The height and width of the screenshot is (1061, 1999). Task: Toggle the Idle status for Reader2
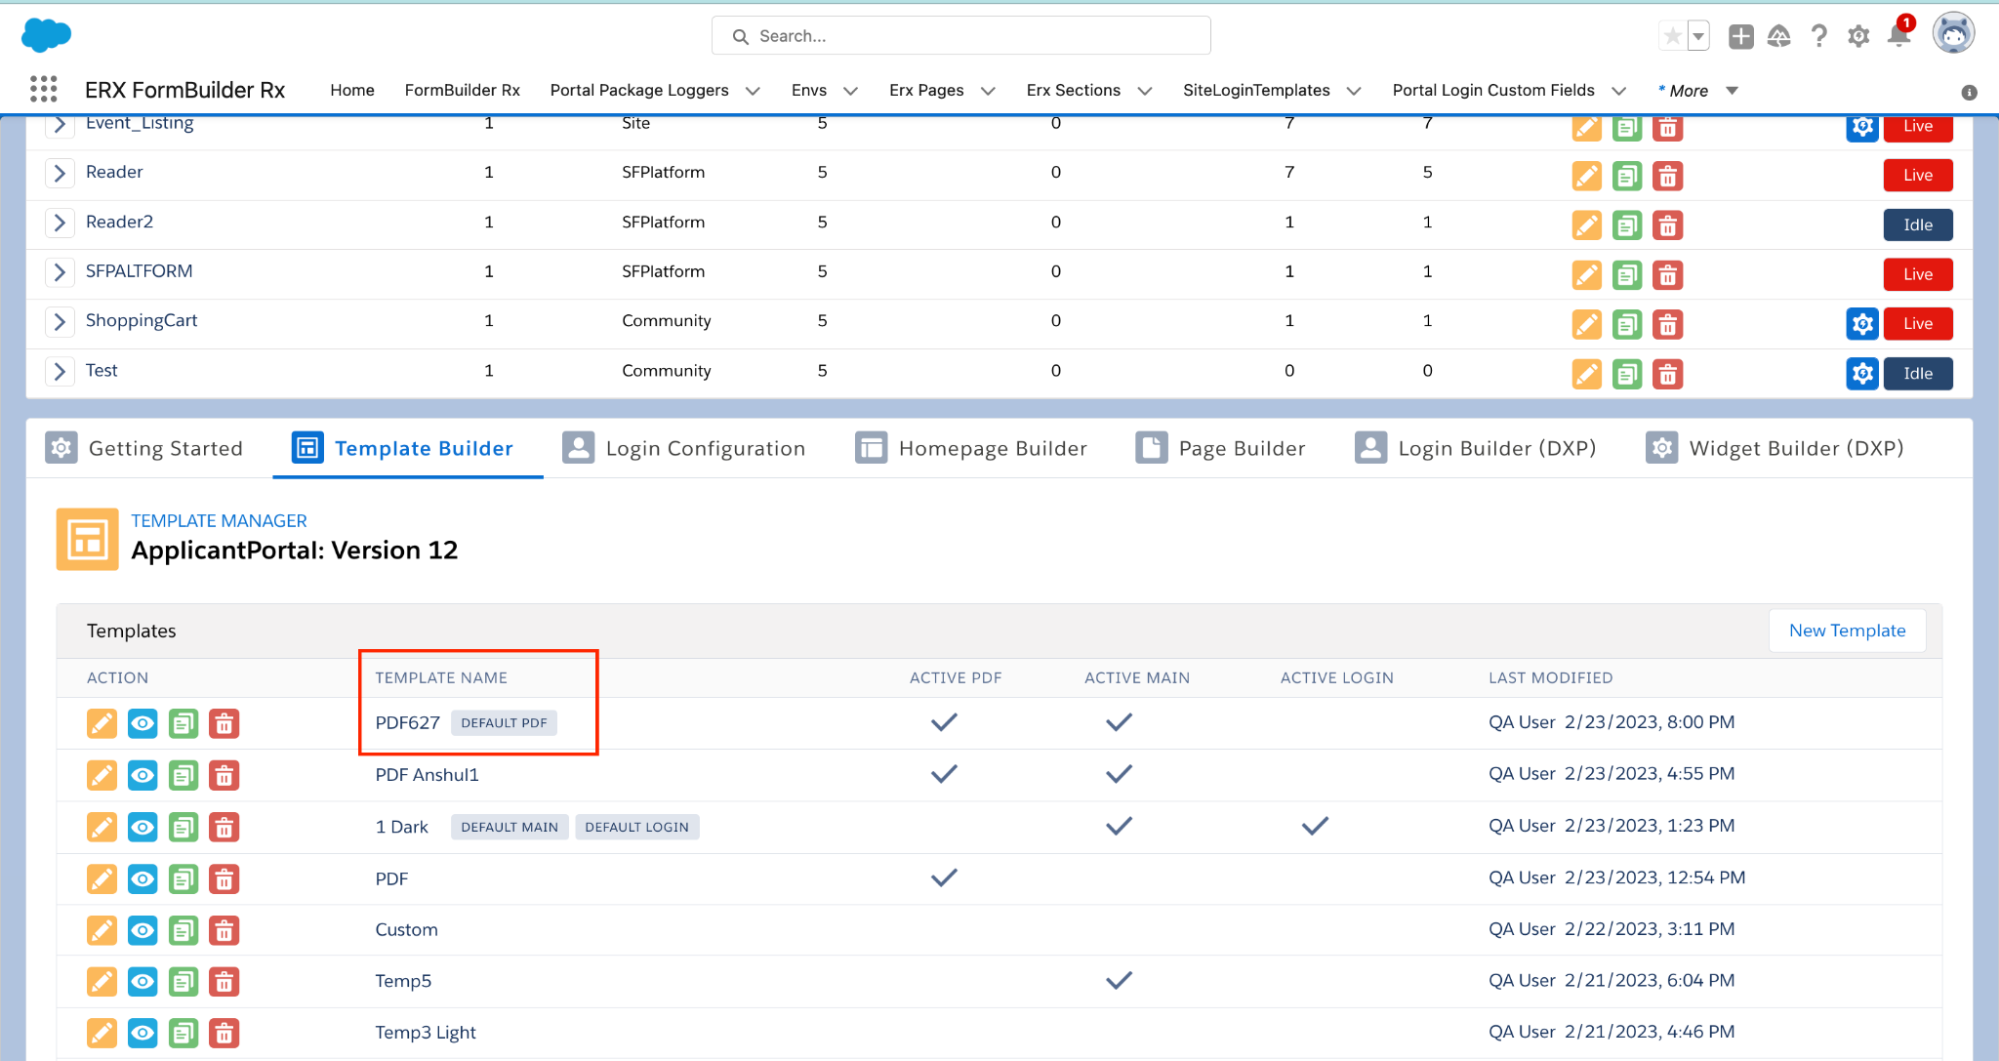pyautogui.click(x=1917, y=225)
